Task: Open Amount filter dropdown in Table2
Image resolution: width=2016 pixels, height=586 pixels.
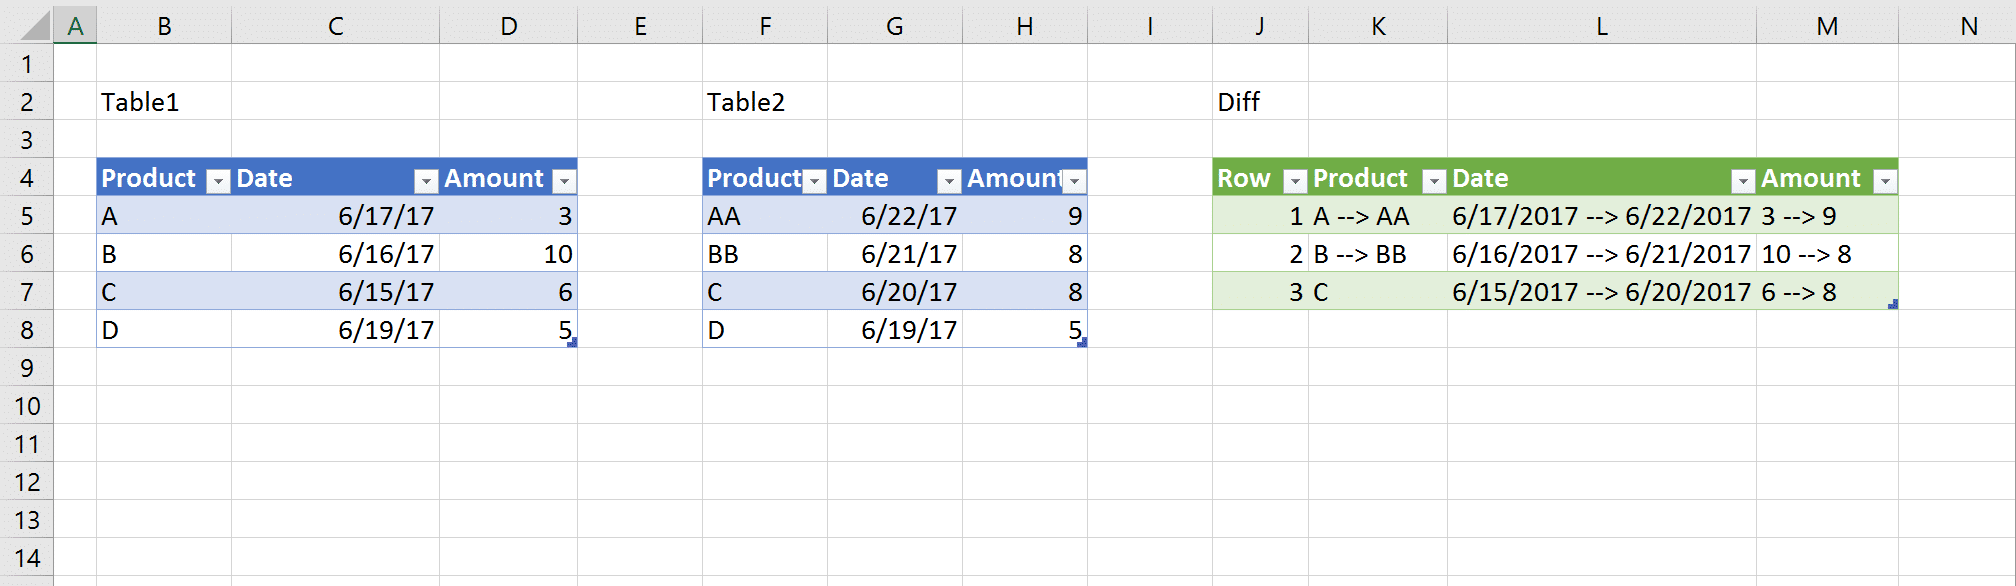Action: (1074, 181)
